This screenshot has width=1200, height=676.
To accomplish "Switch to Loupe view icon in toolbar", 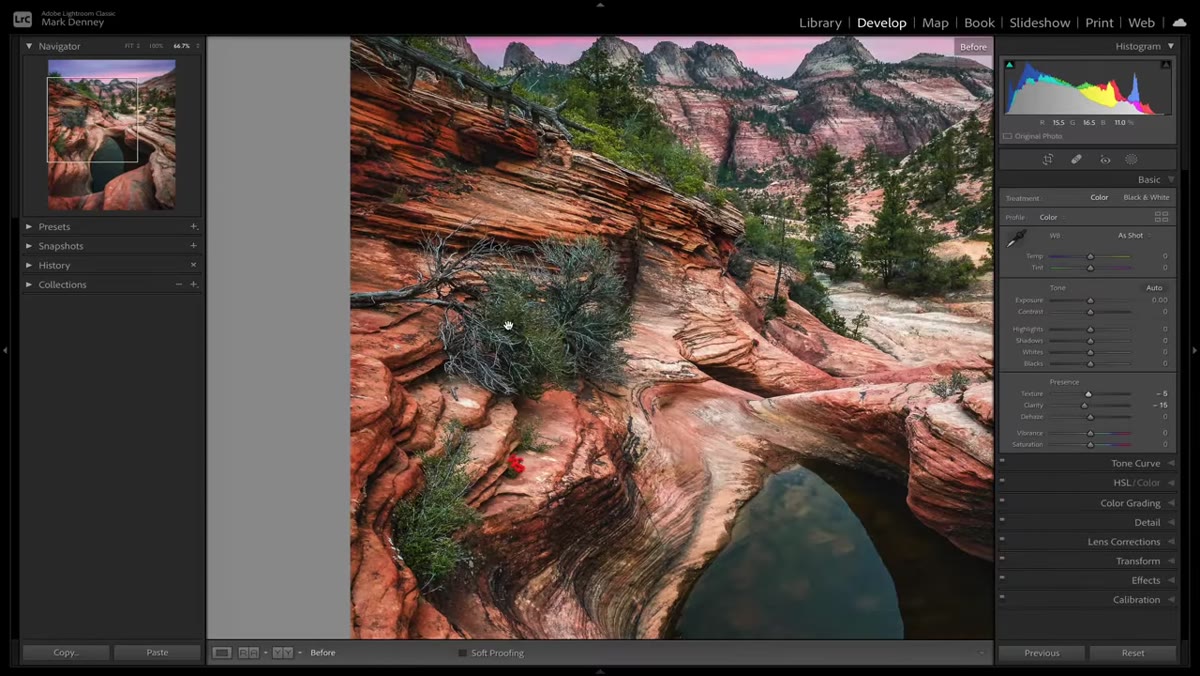I will click(x=222, y=653).
